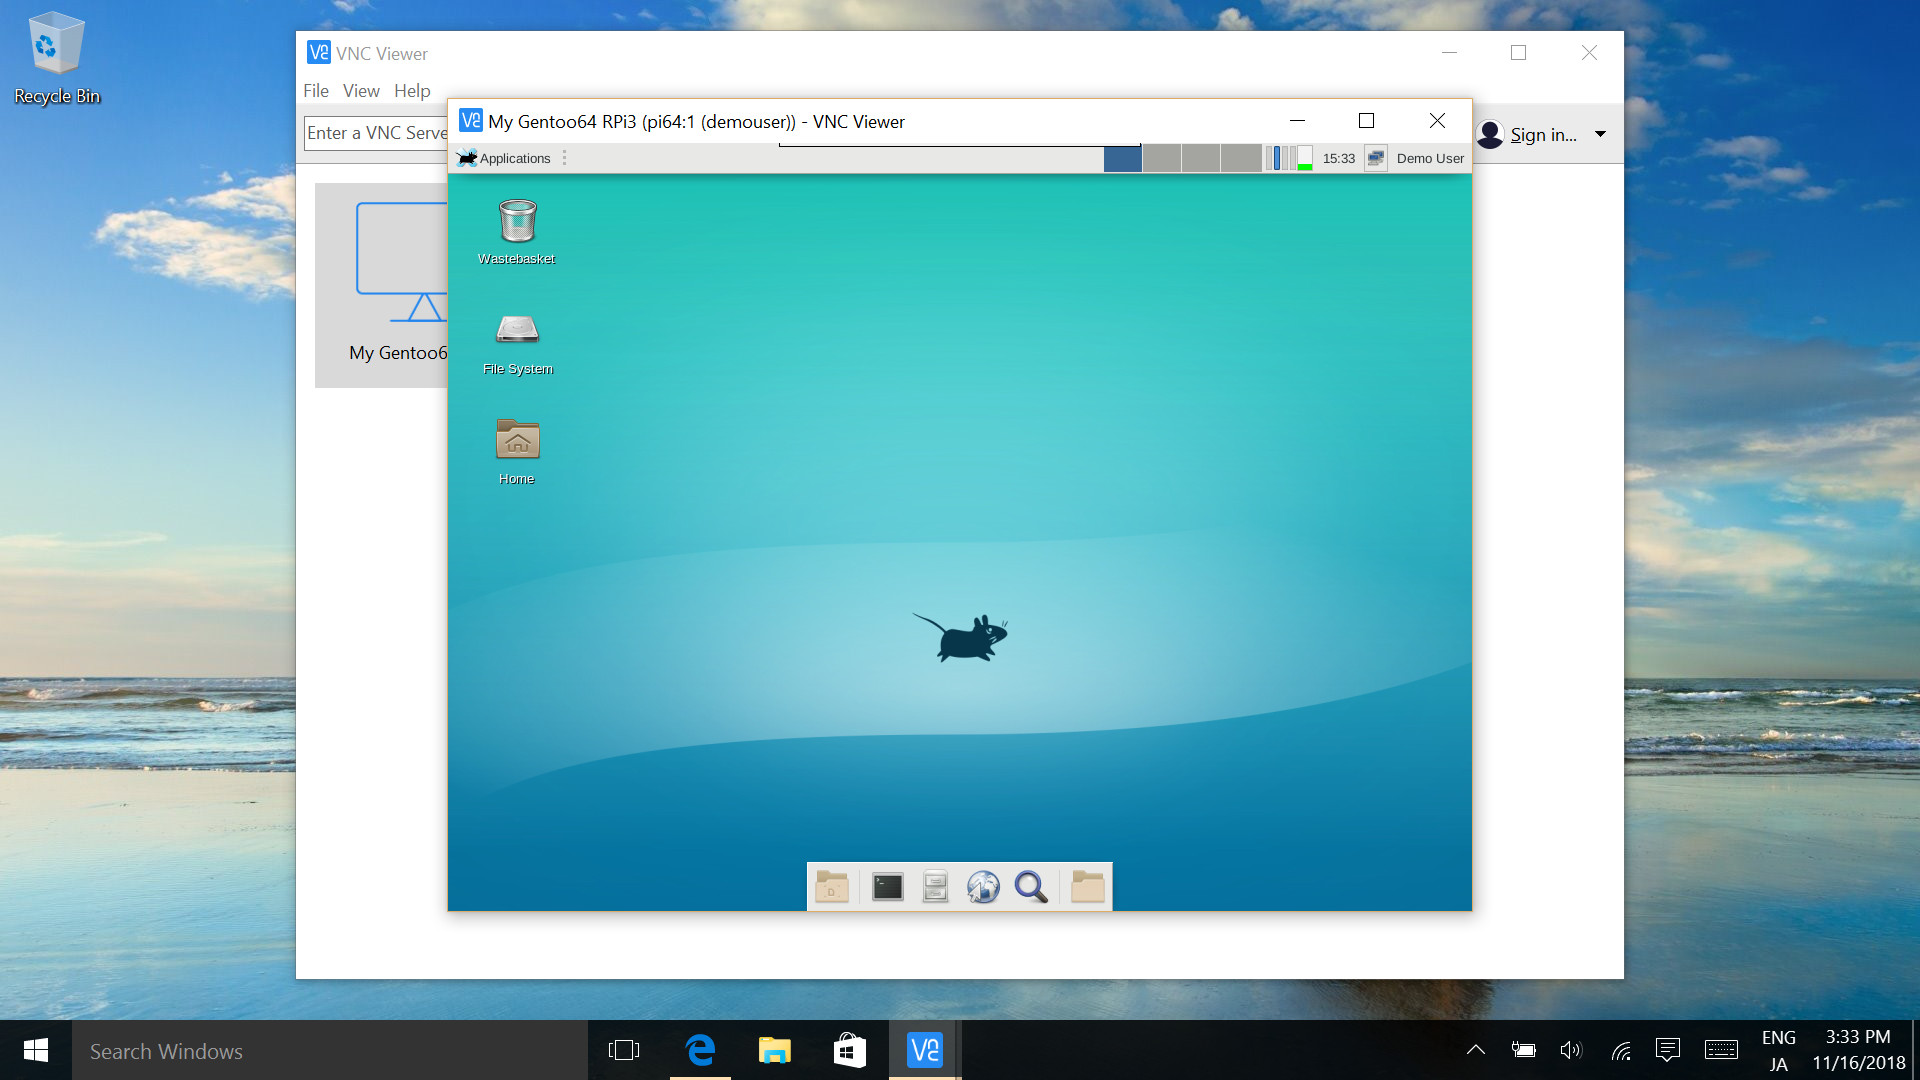This screenshot has height=1080, width=1920.
Task: Click the network monitor icon in Xfce panel
Action: coord(1376,158)
